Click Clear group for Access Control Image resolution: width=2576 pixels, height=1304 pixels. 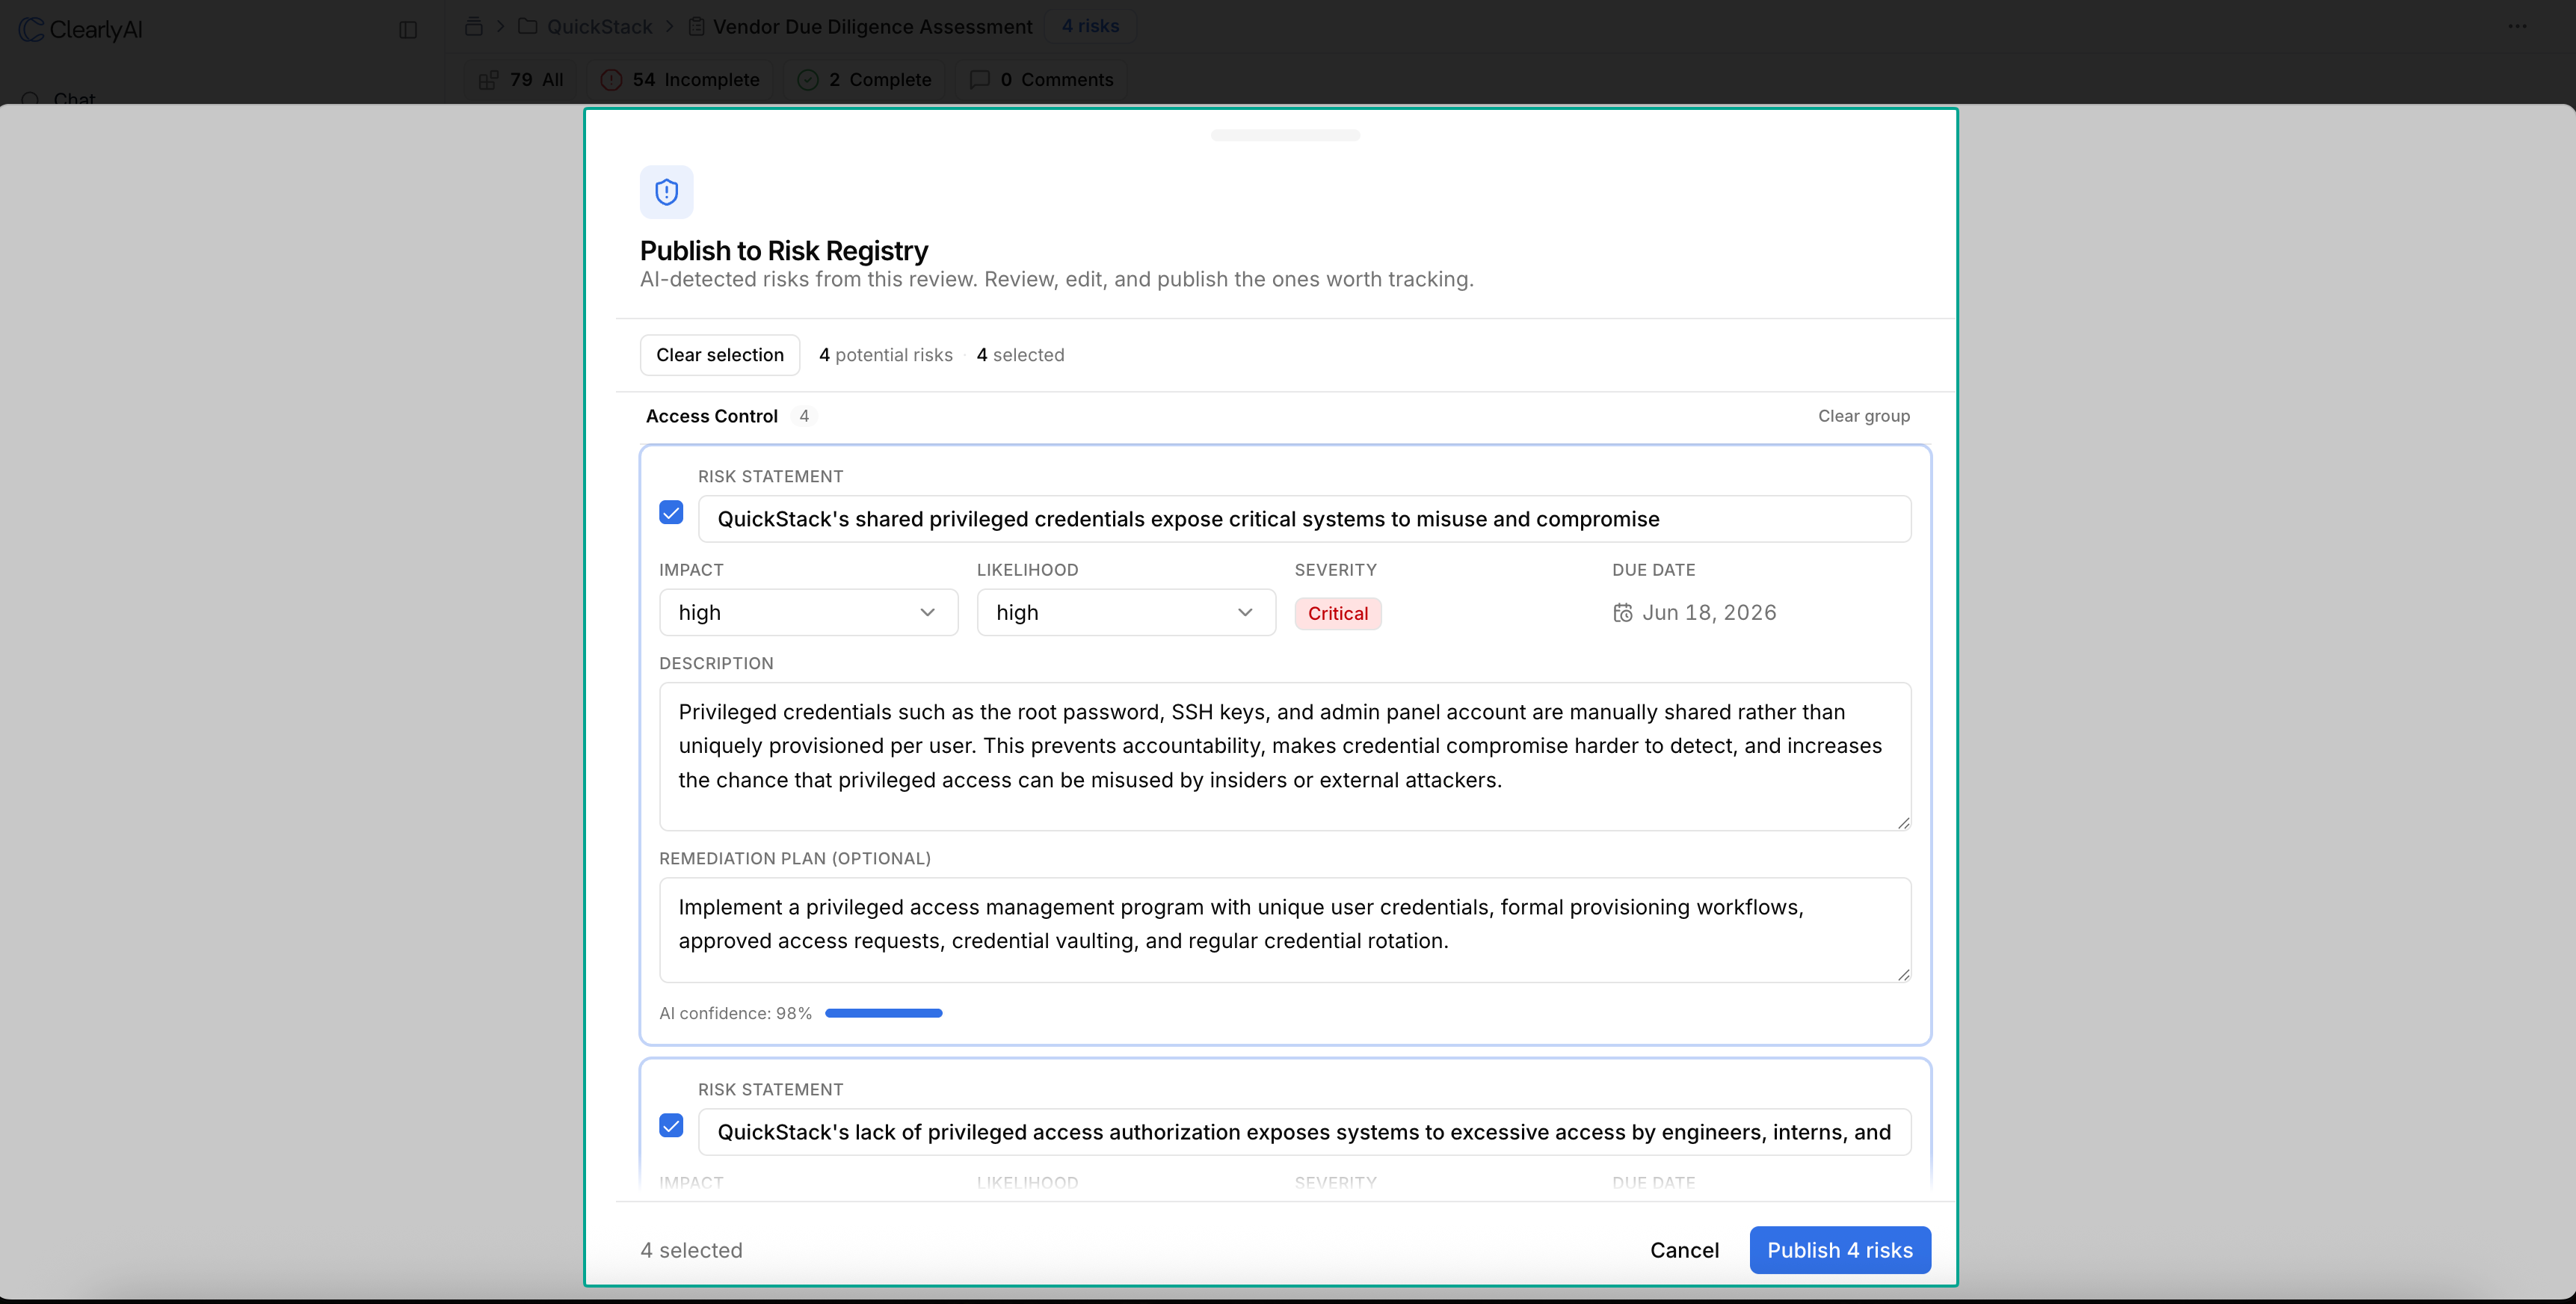pos(1863,416)
